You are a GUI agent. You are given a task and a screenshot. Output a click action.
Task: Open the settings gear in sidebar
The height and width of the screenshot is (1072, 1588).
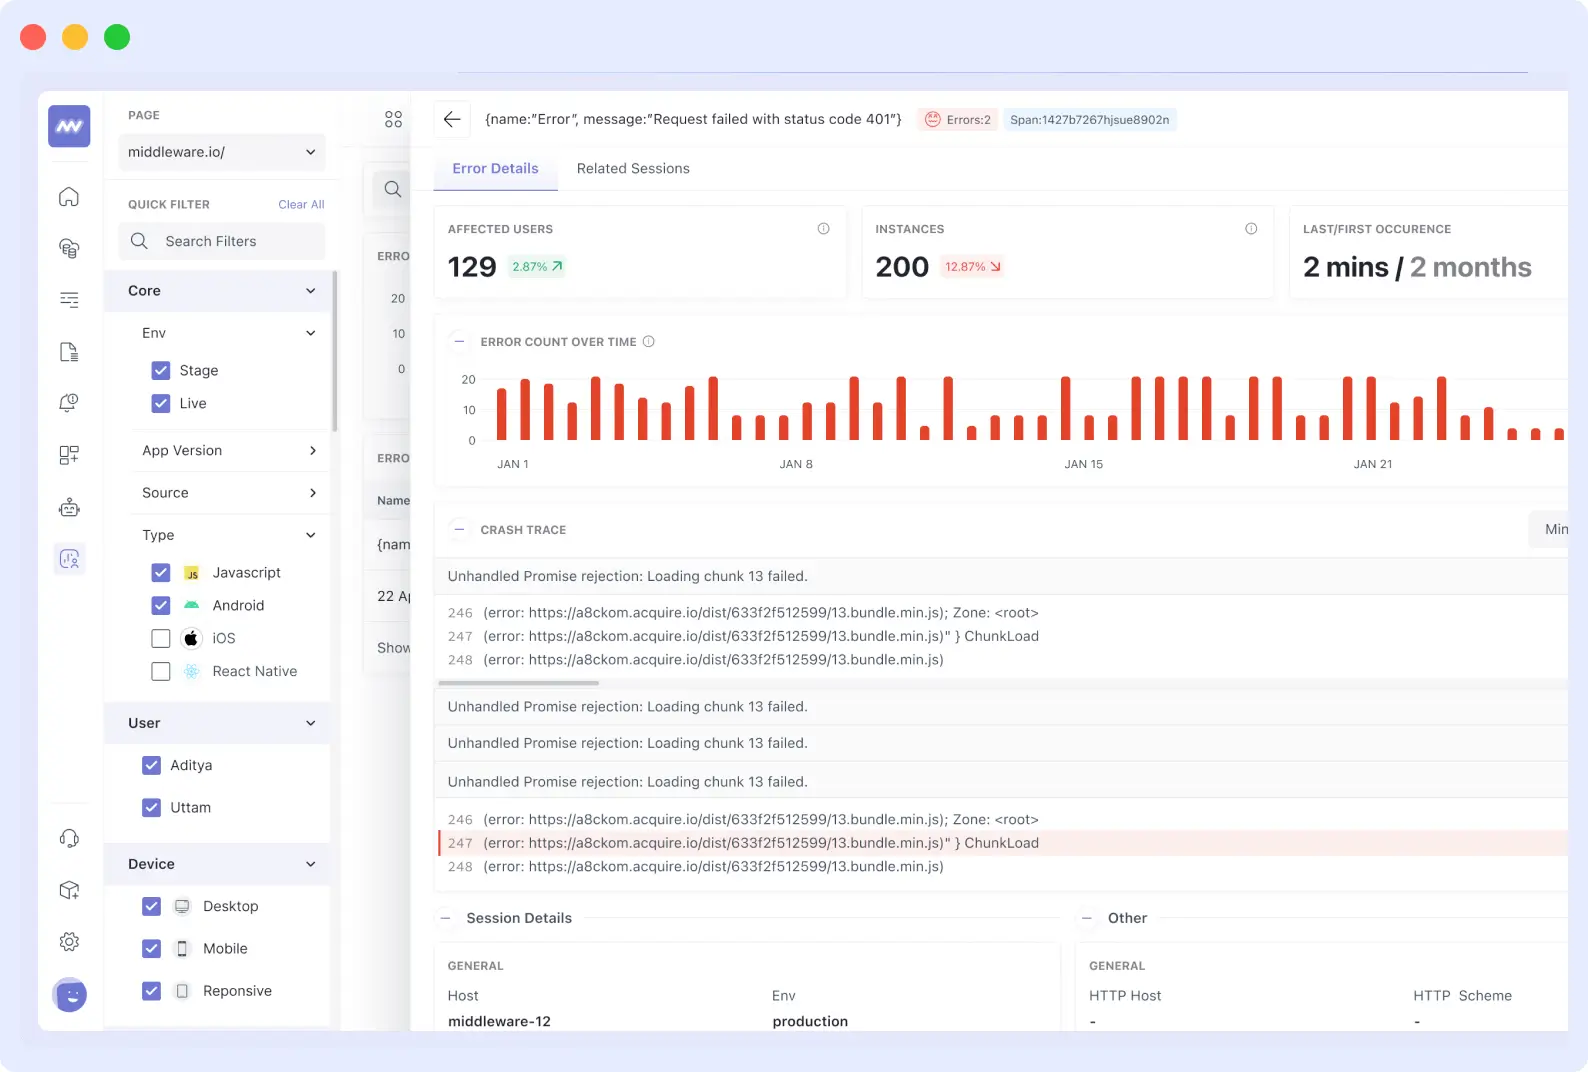pos(69,942)
